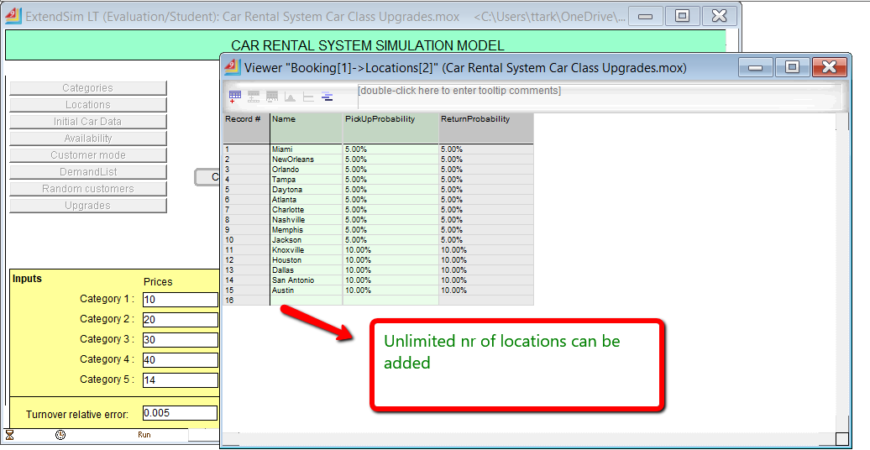Select the Austin name cell

[x=306, y=290]
